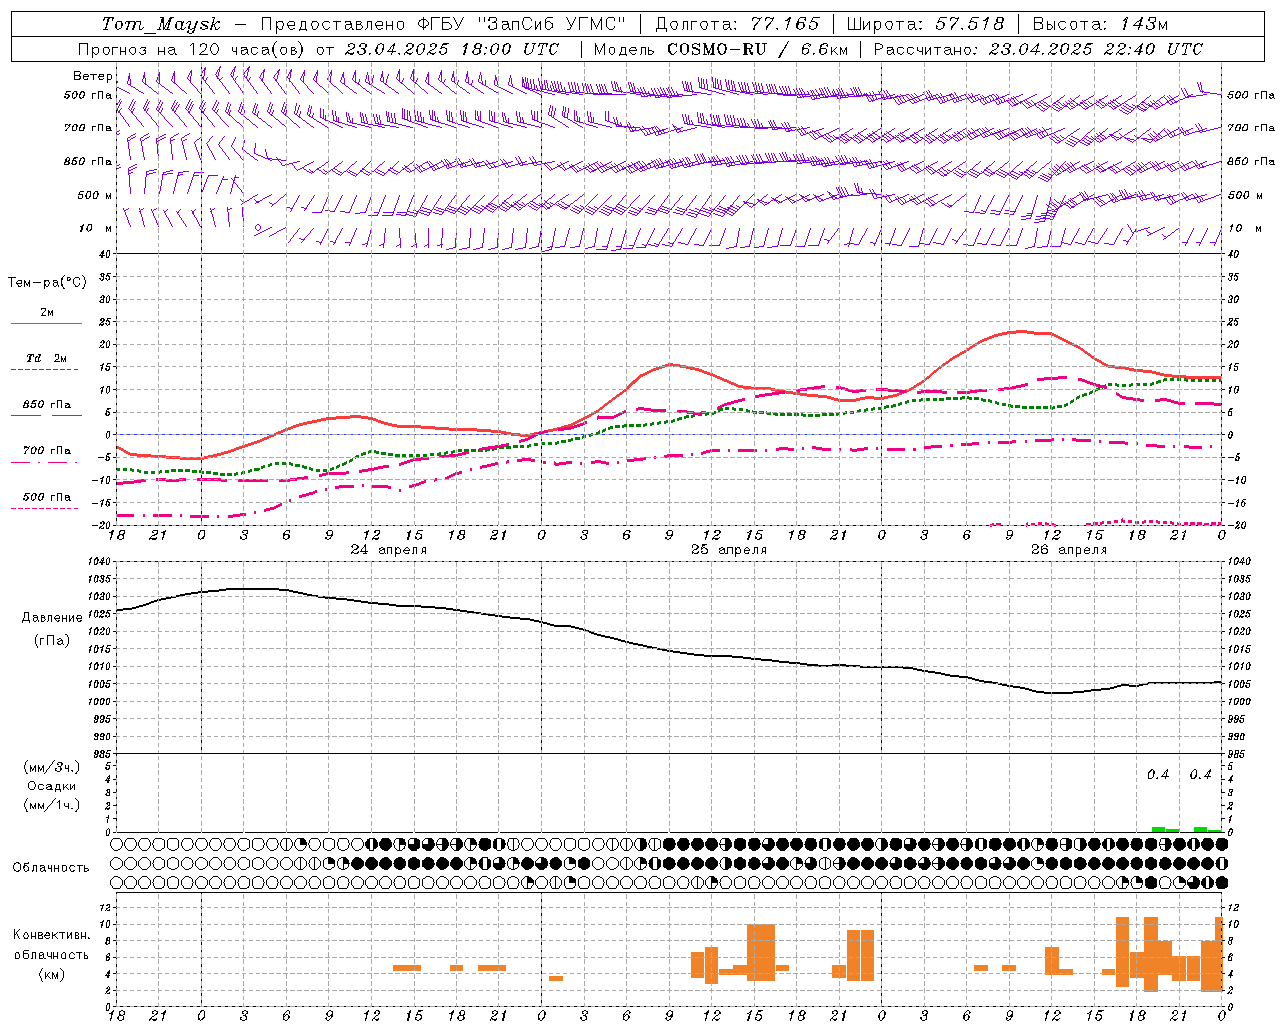Click the forecast start time 23.04.2025 18:00 UTC
This screenshot has width=1280, height=1024.
(x=452, y=49)
